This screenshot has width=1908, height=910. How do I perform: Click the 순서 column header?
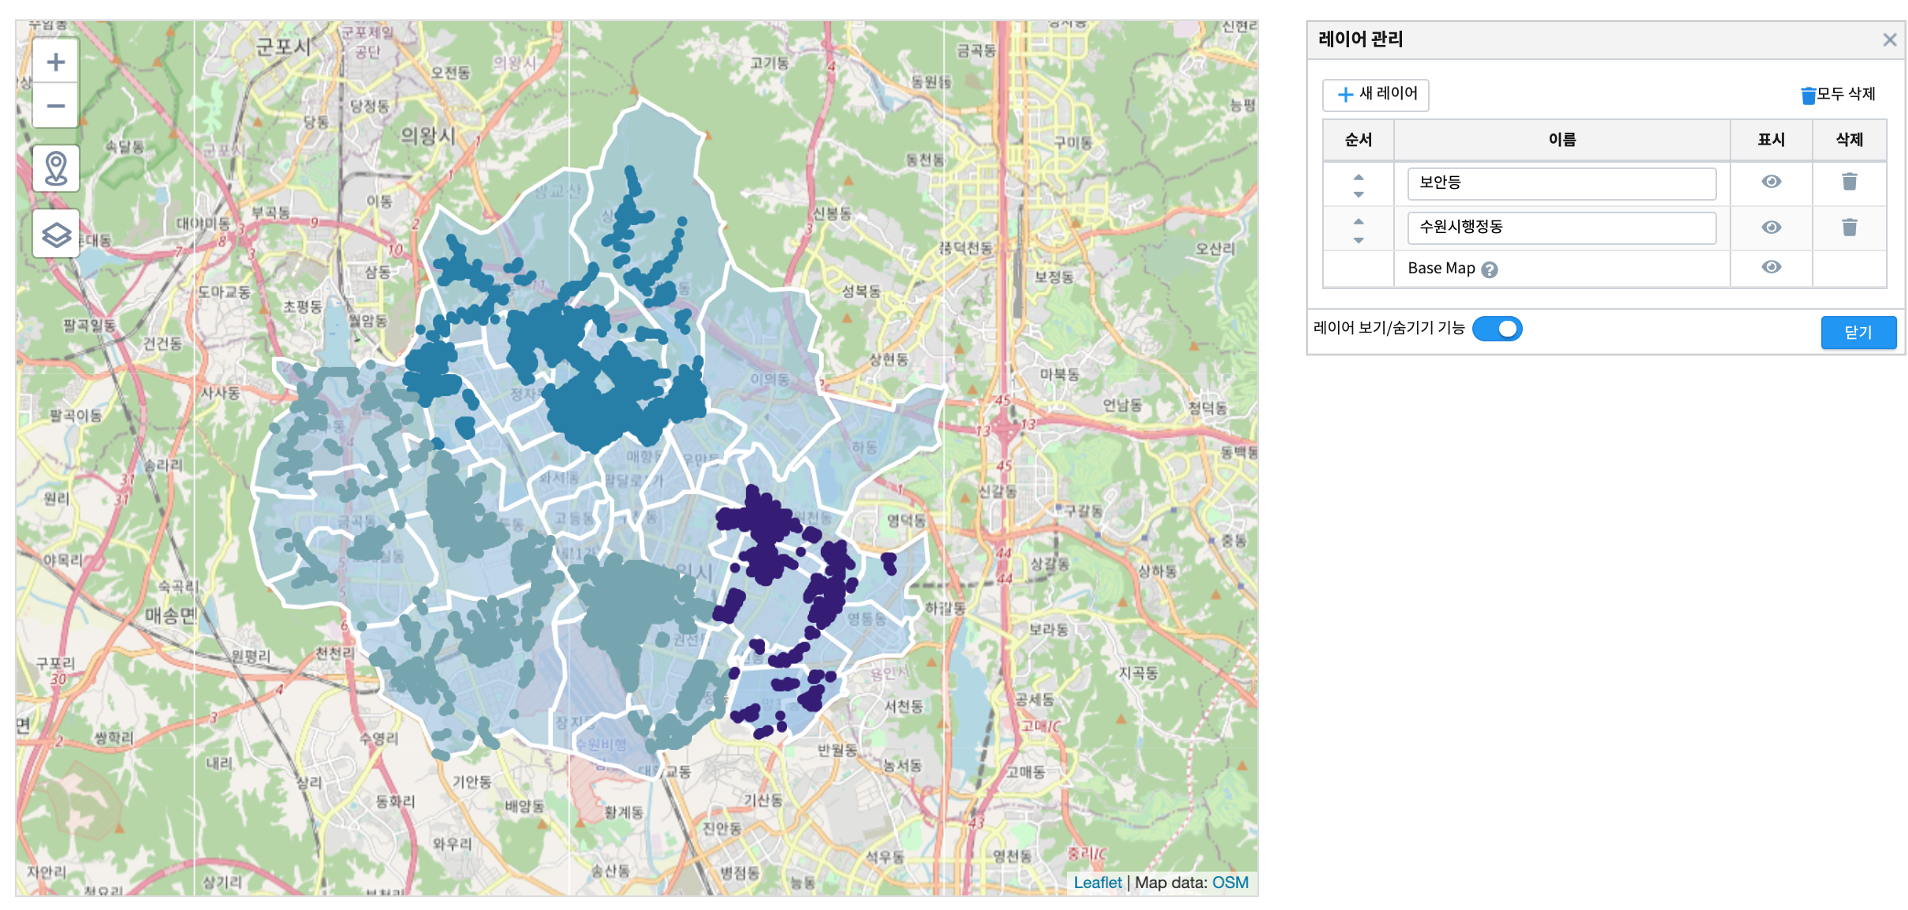click(x=1358, y=140)
